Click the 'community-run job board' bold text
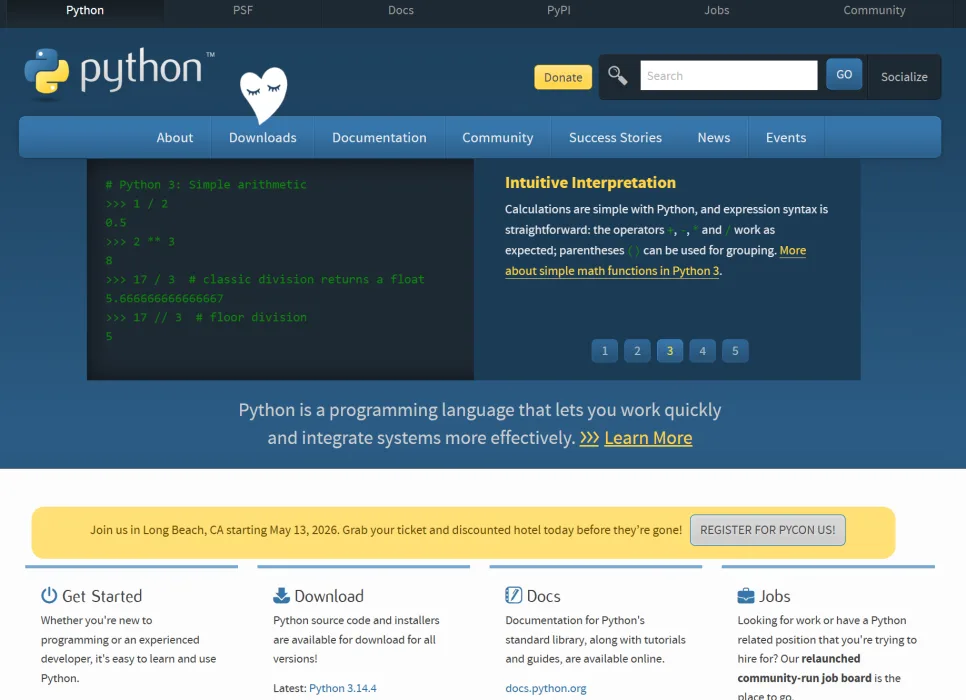This screenshot has width=966, height=700. 805,678
